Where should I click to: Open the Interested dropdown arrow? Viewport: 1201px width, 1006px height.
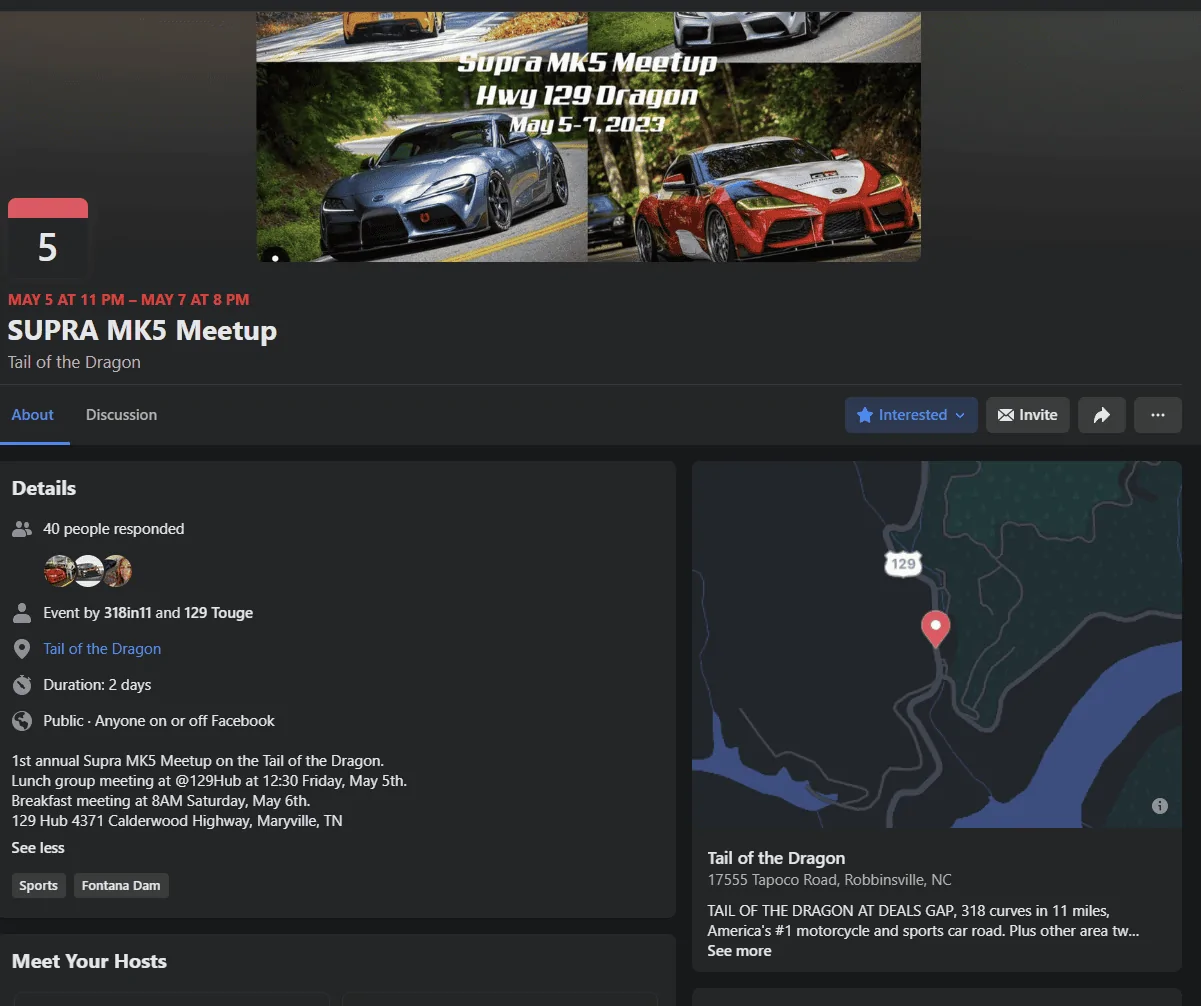point(960,415)
